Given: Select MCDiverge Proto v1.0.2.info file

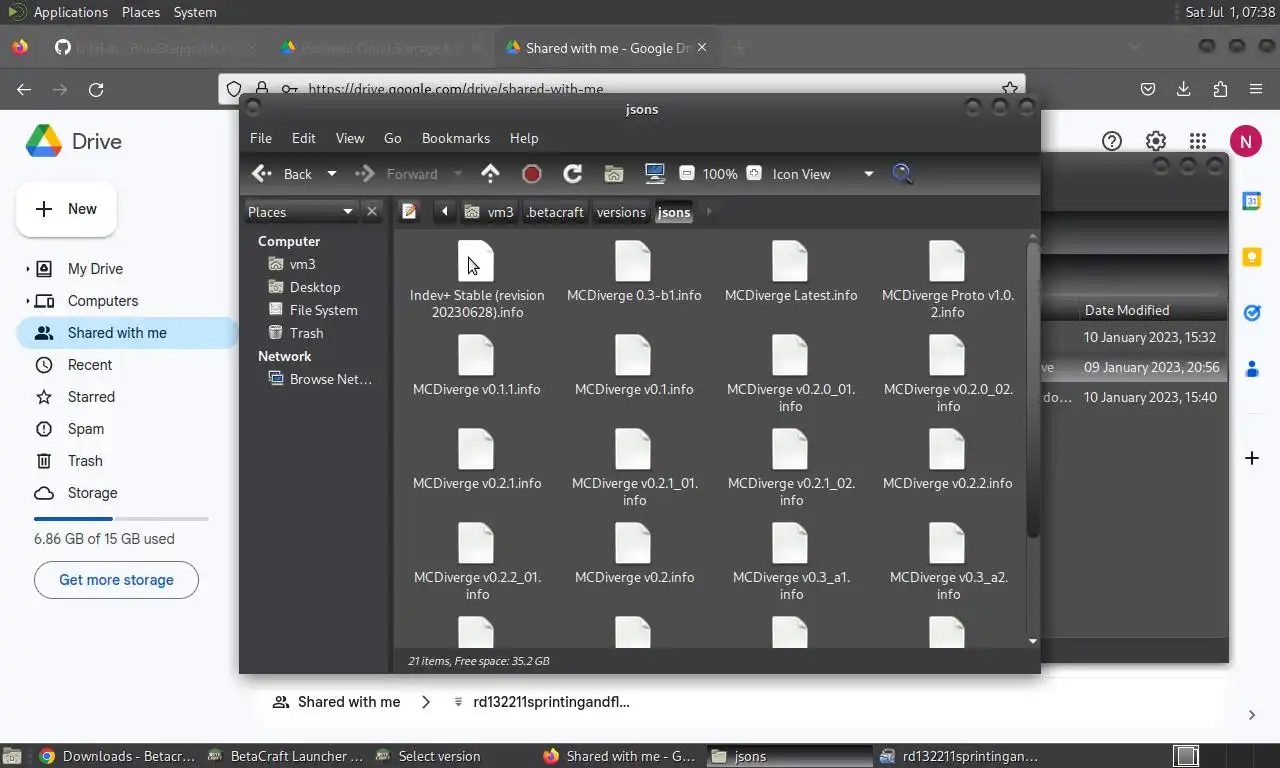Looking at the screenshot, I should click(948, 280).
